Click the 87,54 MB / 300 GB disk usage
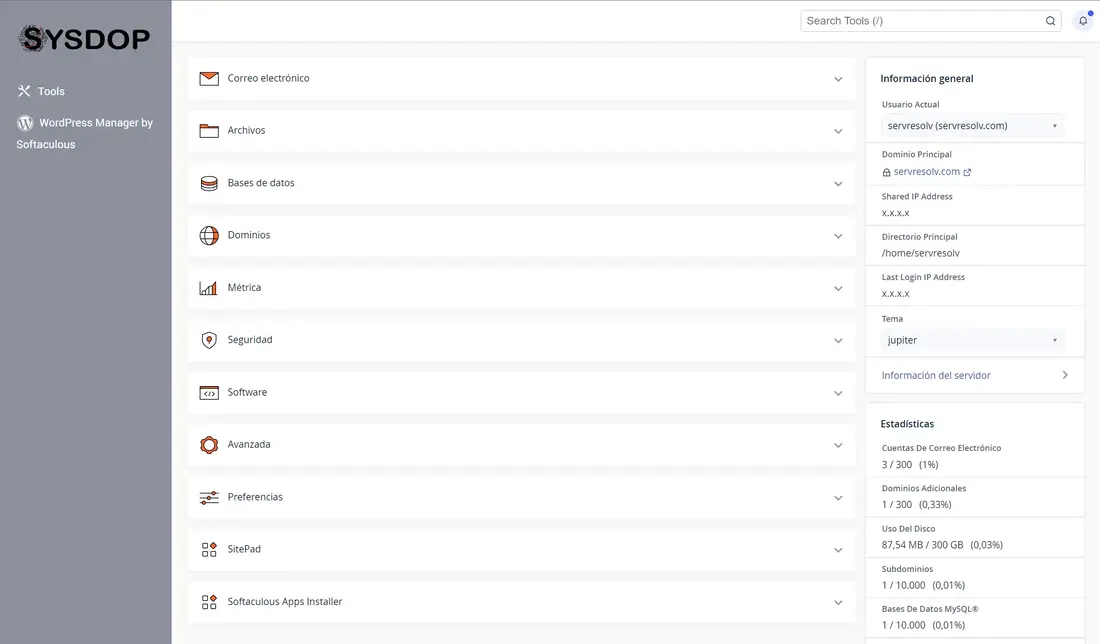The height and width of the screenshot is (644, 1100). tap(942, 545)
